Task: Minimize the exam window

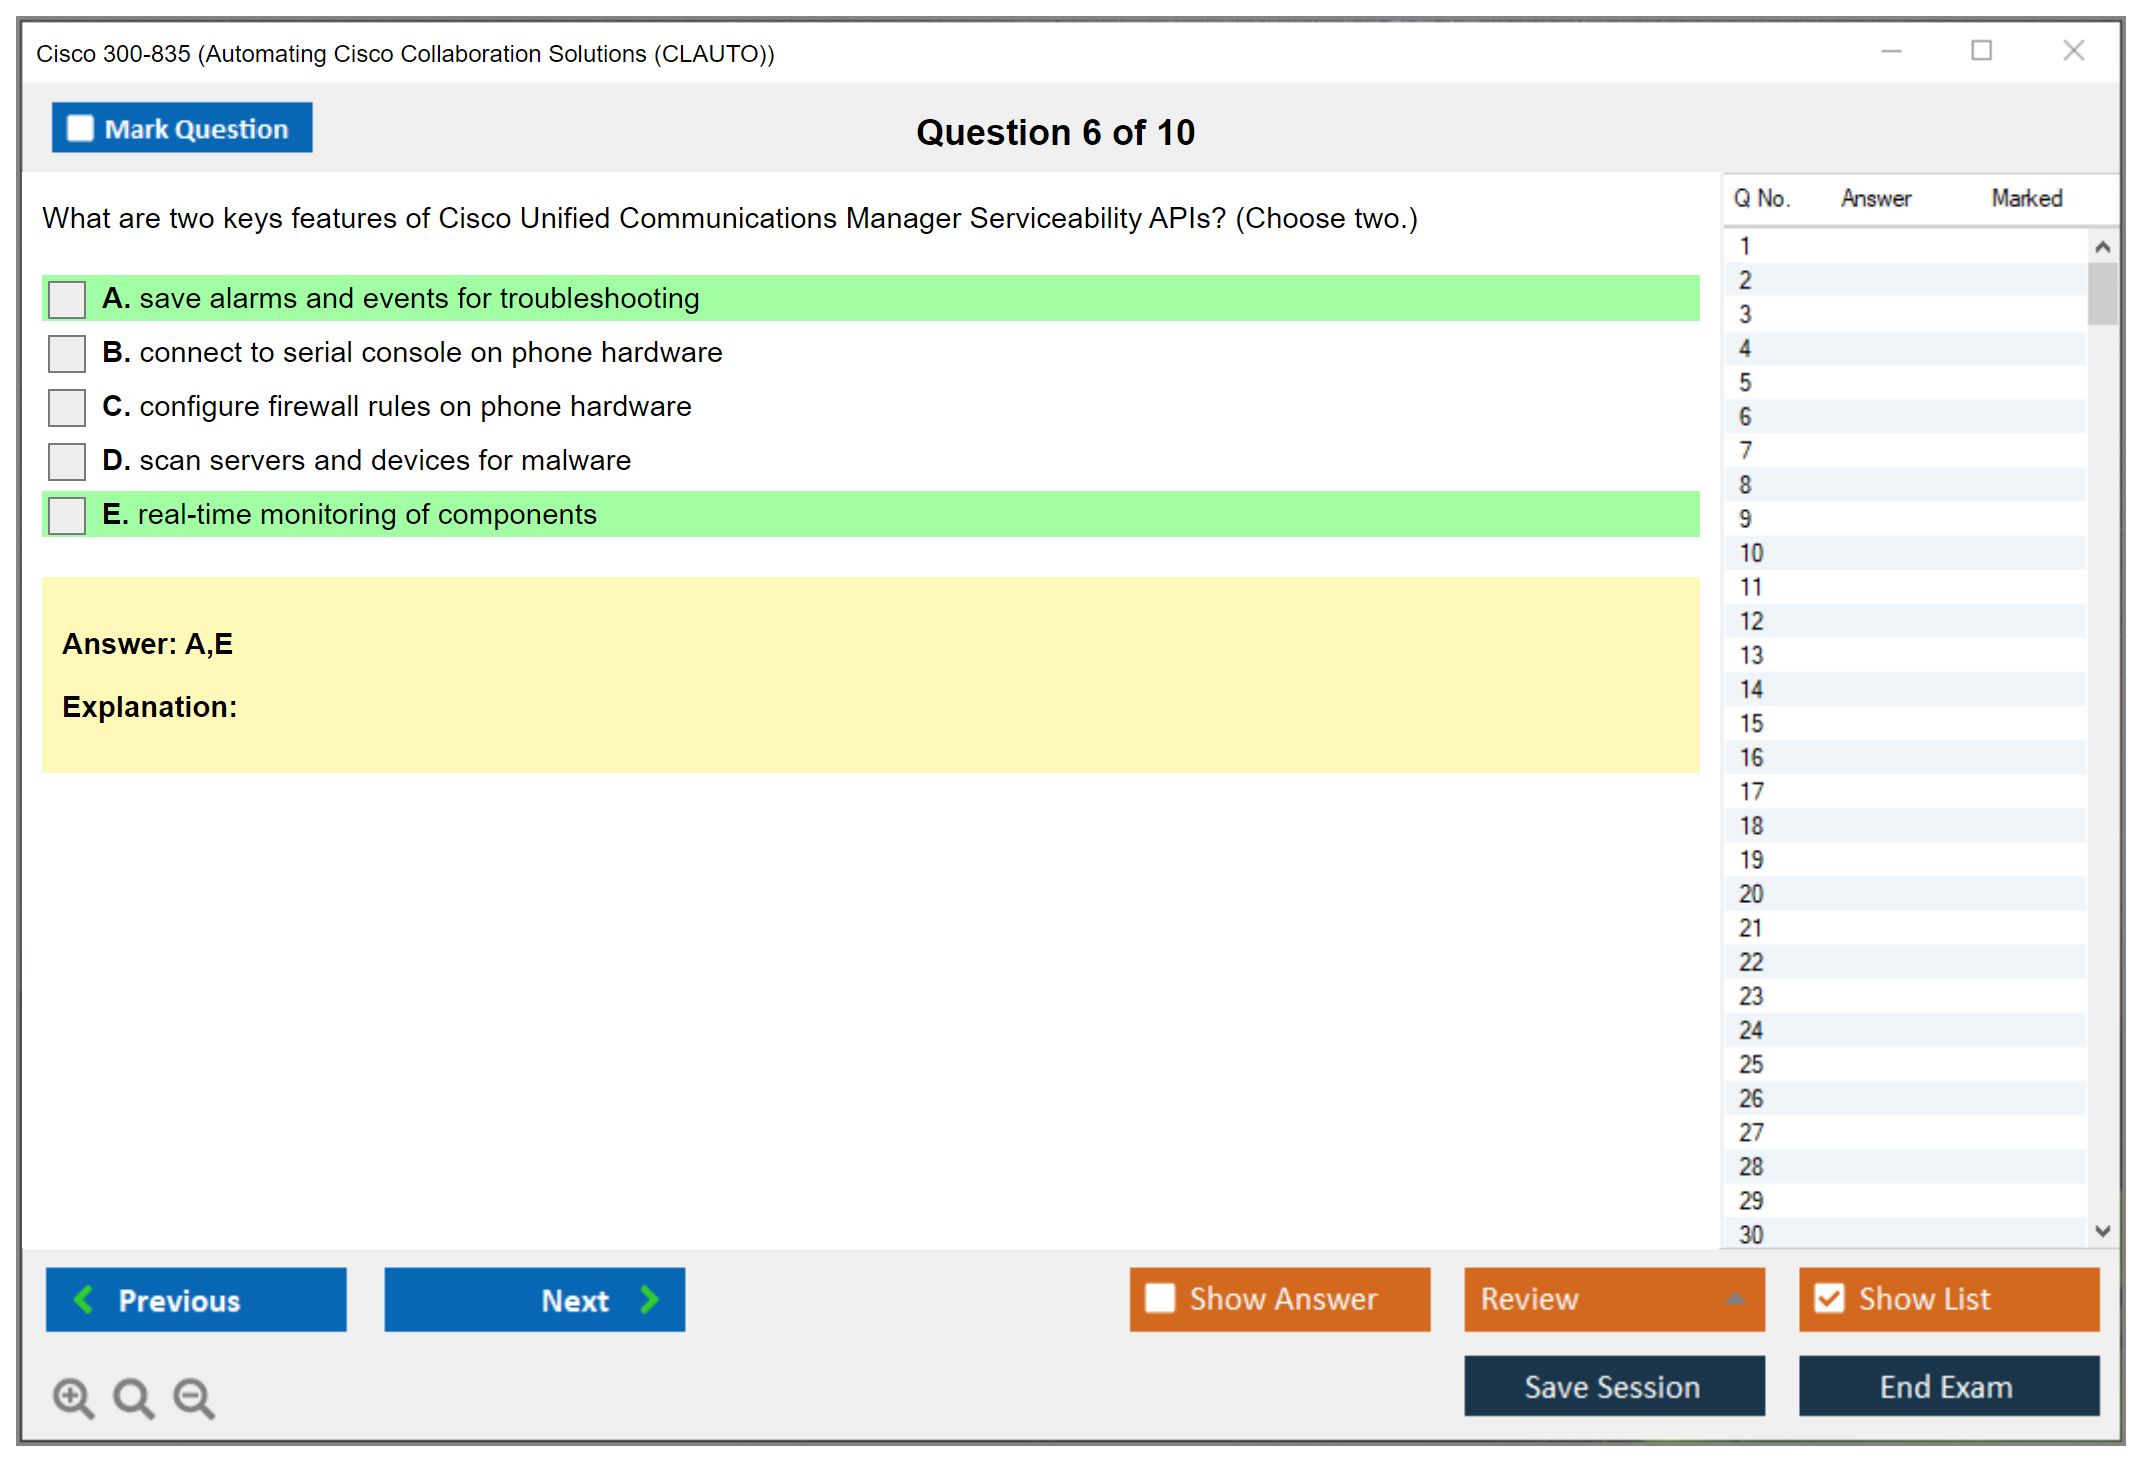Action: pyautogui.click(x=1891, y=51)
